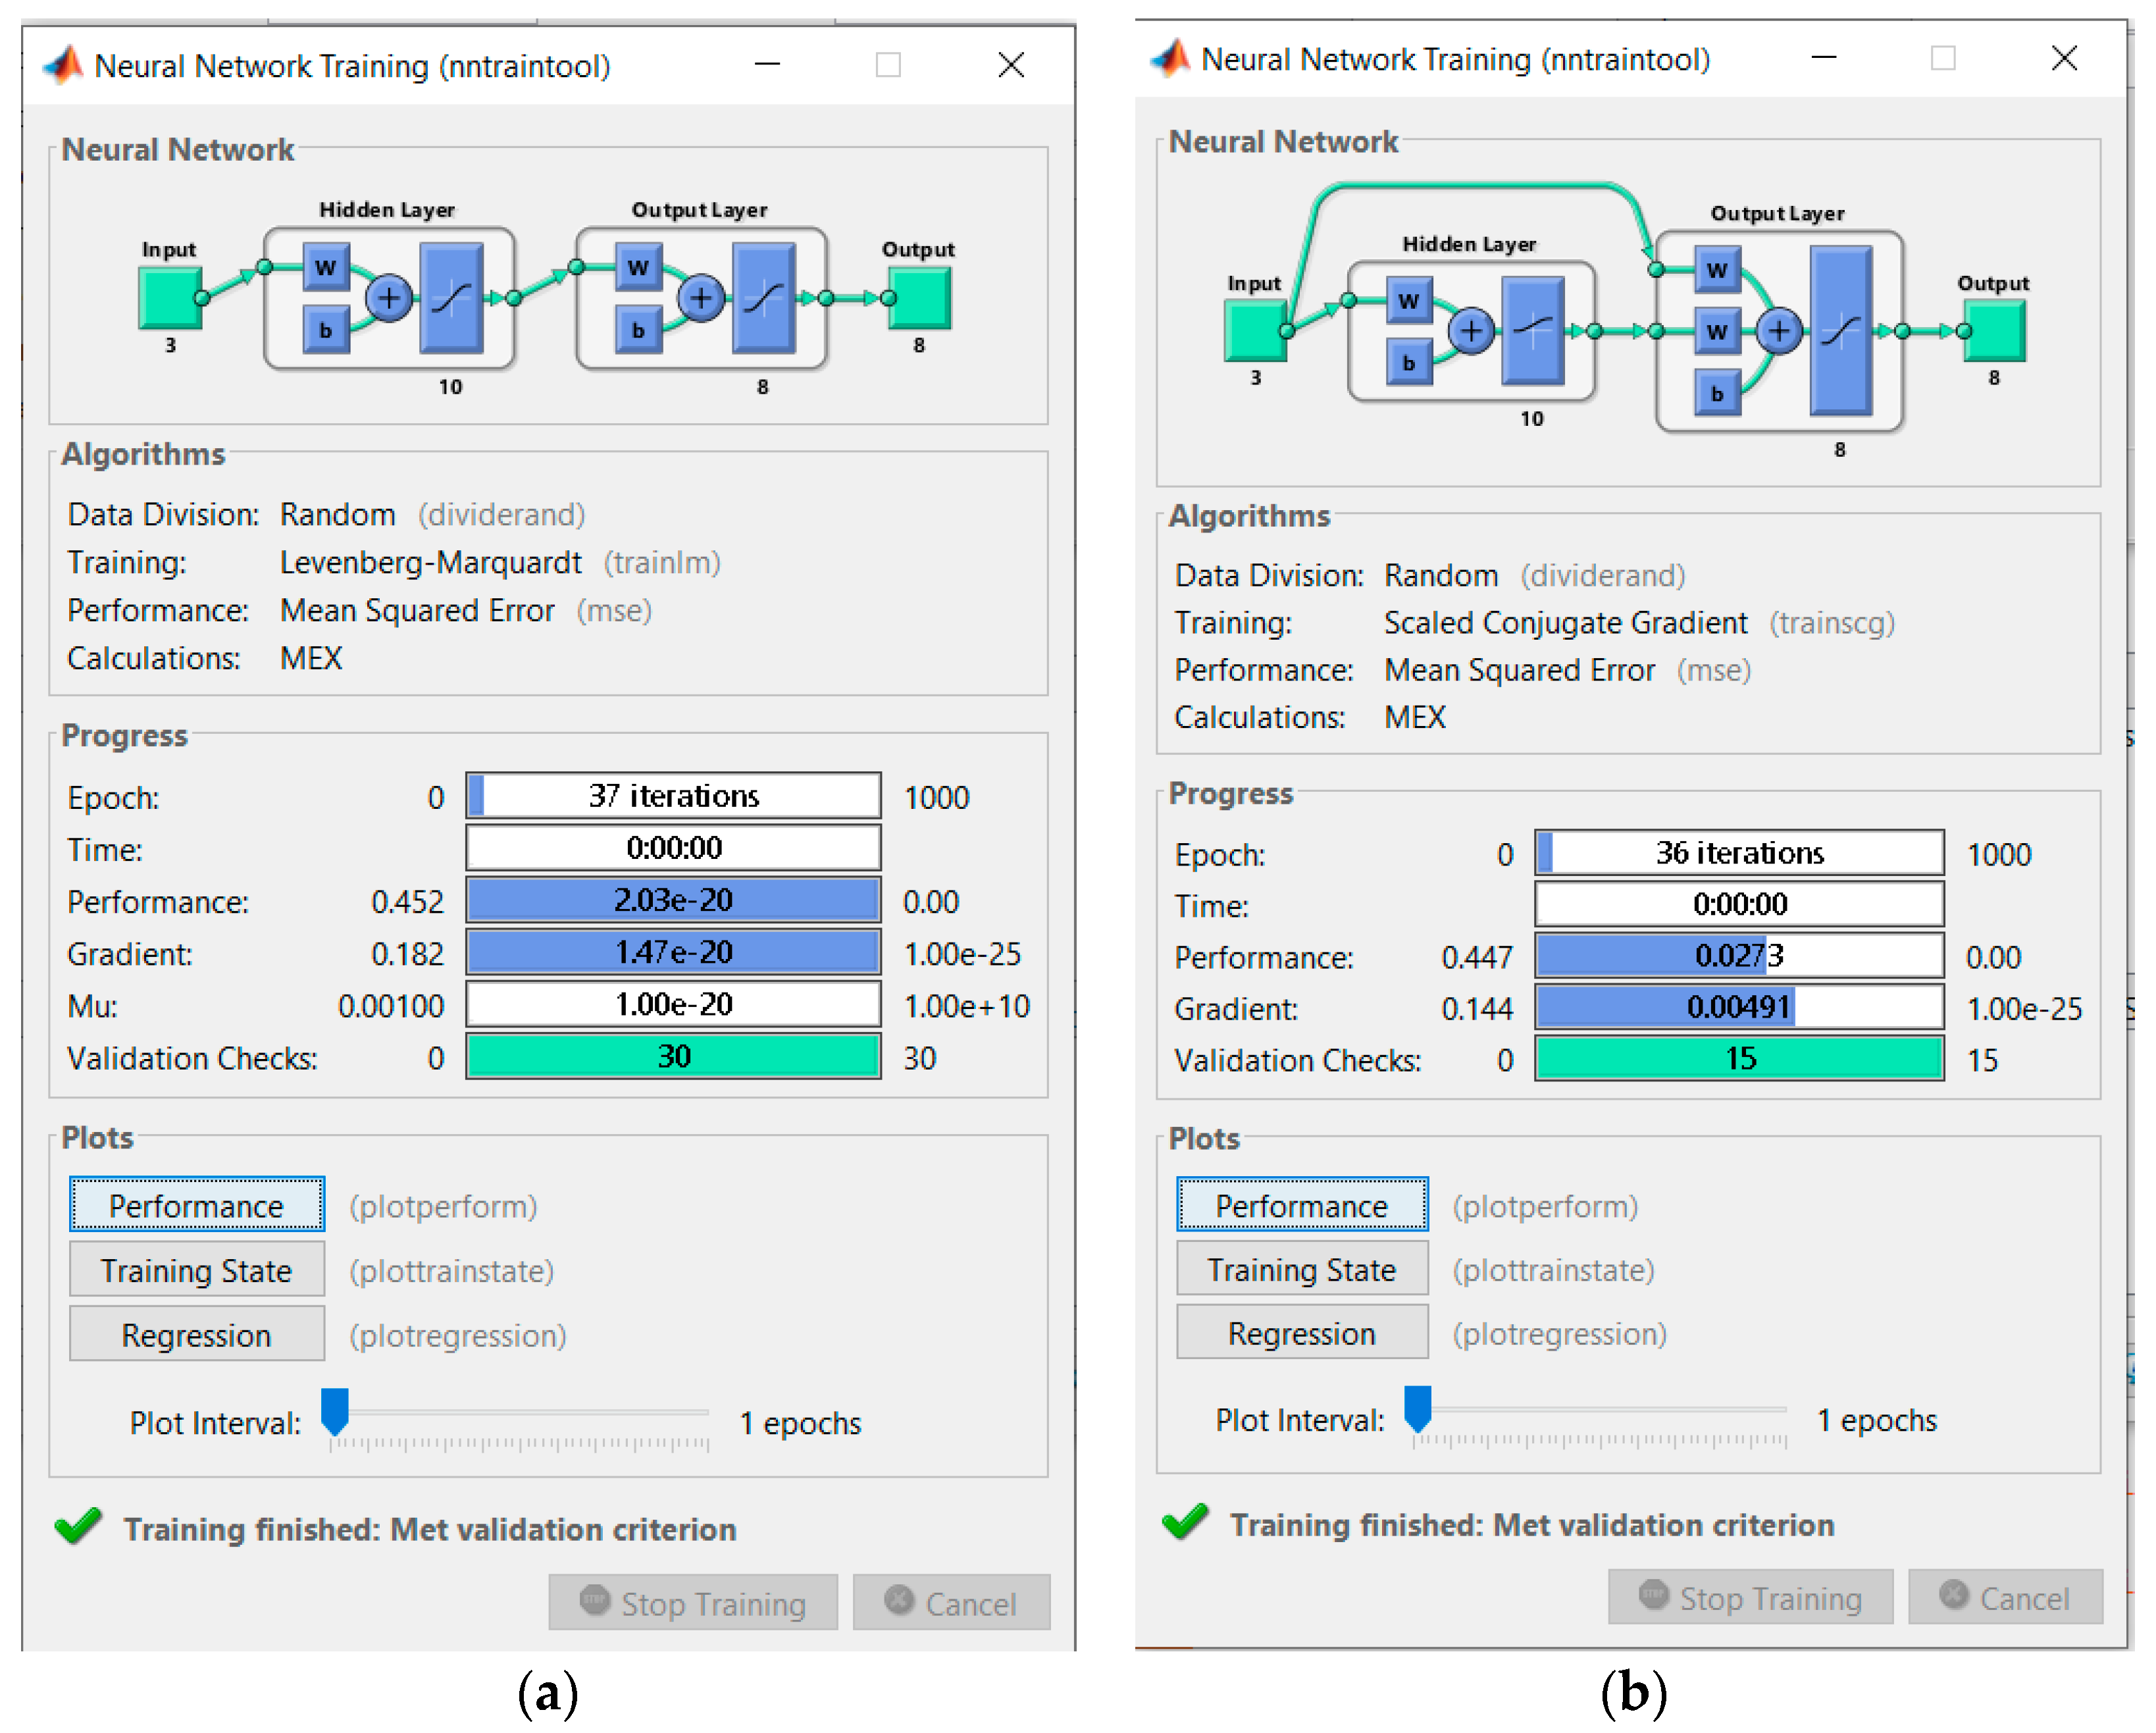The height and width of the screenshot is (1733, 2156).
Task: Click Stop Training in right window (b)
Action: [x=1750, y=1597]
